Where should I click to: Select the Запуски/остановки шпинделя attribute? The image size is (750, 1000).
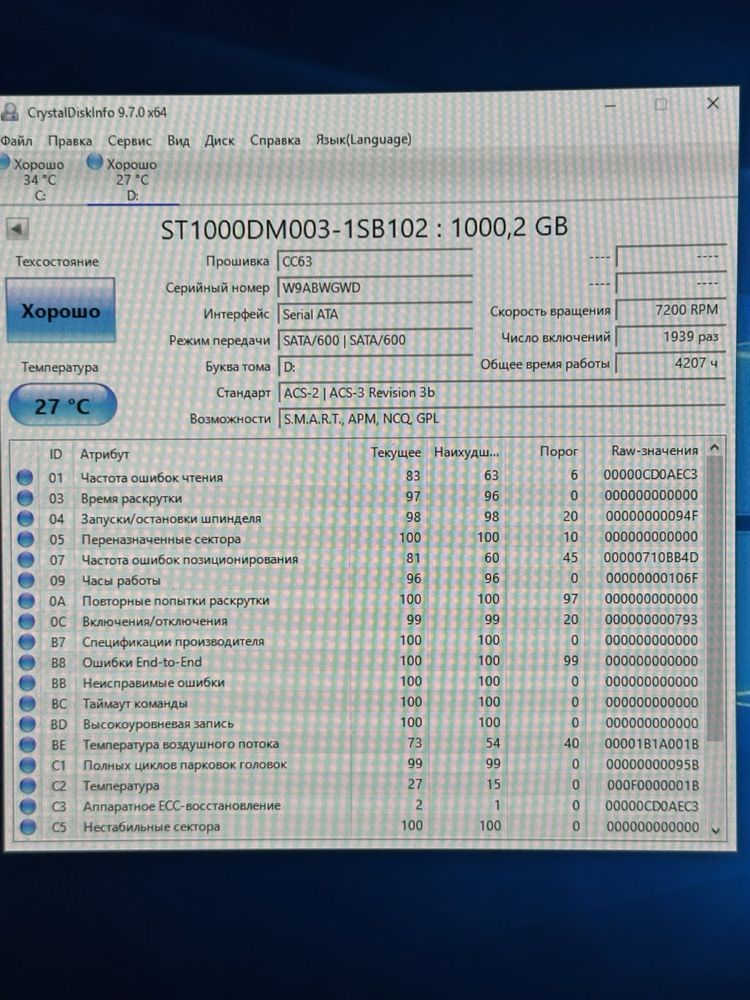click(171, 518)
